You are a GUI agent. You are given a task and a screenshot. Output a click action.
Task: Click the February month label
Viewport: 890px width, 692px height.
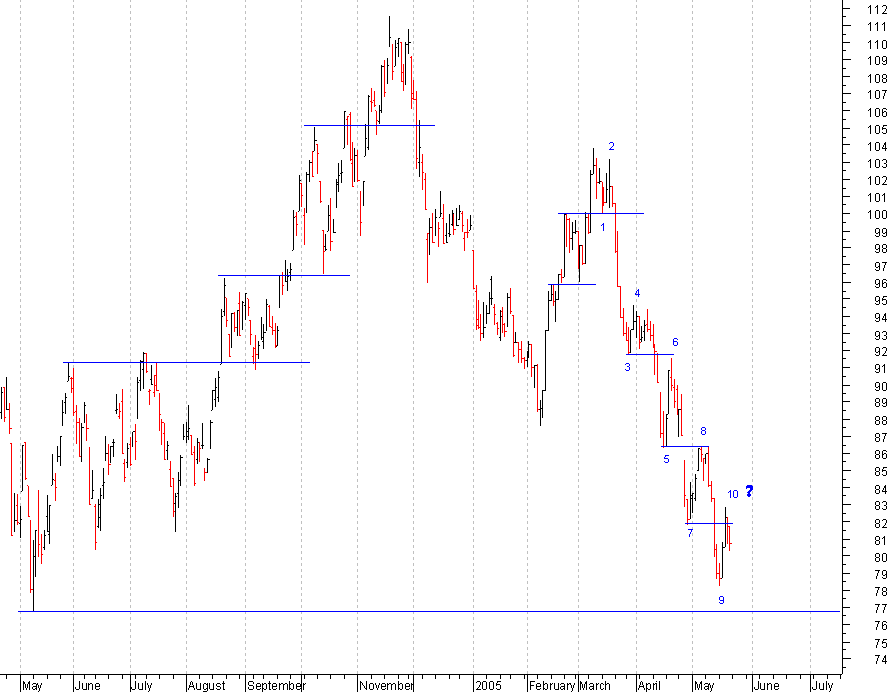[x=552, y=686]
